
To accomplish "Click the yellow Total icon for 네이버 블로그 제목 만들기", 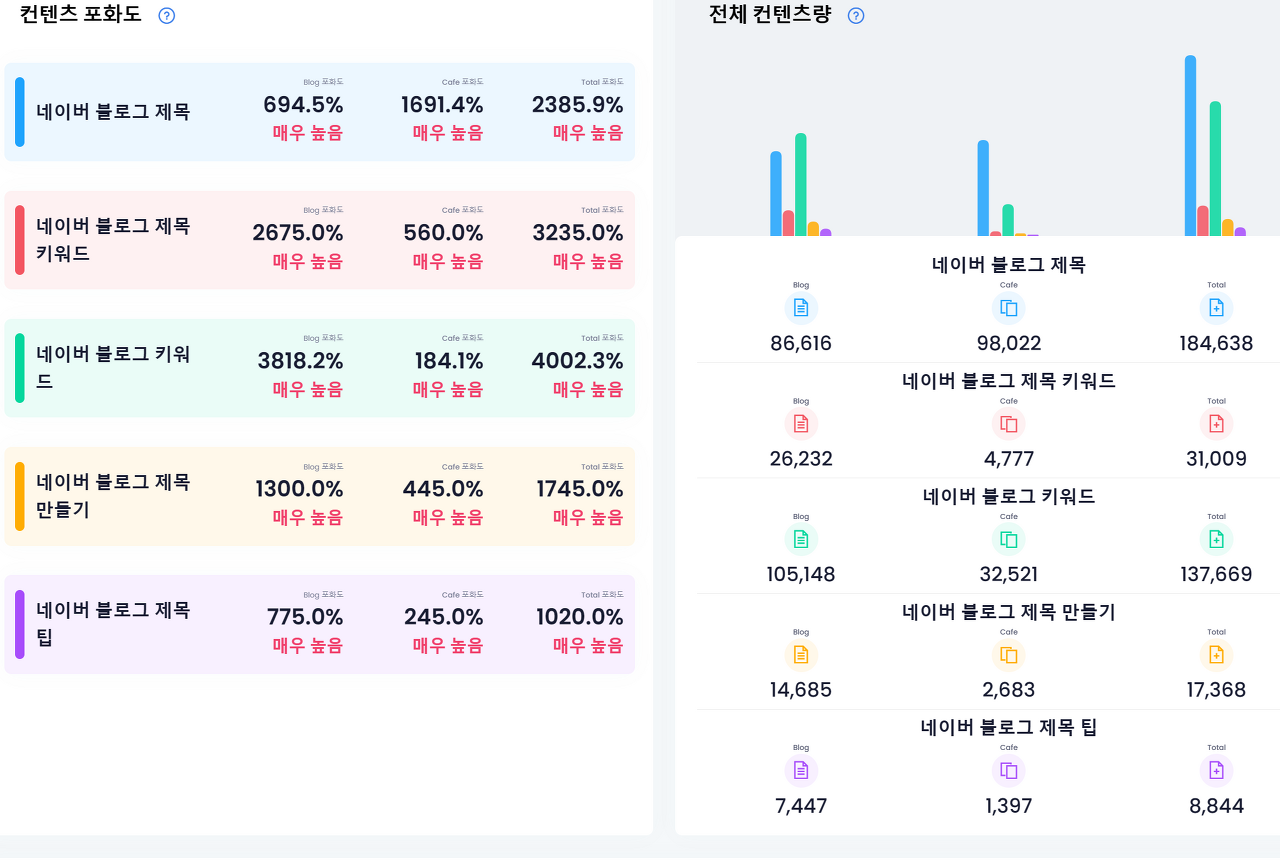I will (x=1216, y=655).
